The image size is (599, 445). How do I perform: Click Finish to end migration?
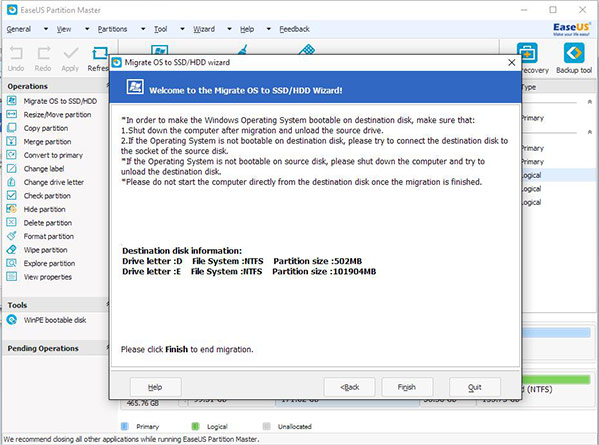(407, 387)
